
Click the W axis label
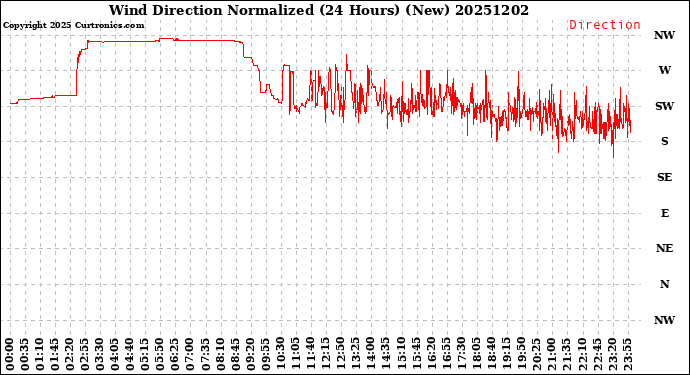tap(664, 70)
